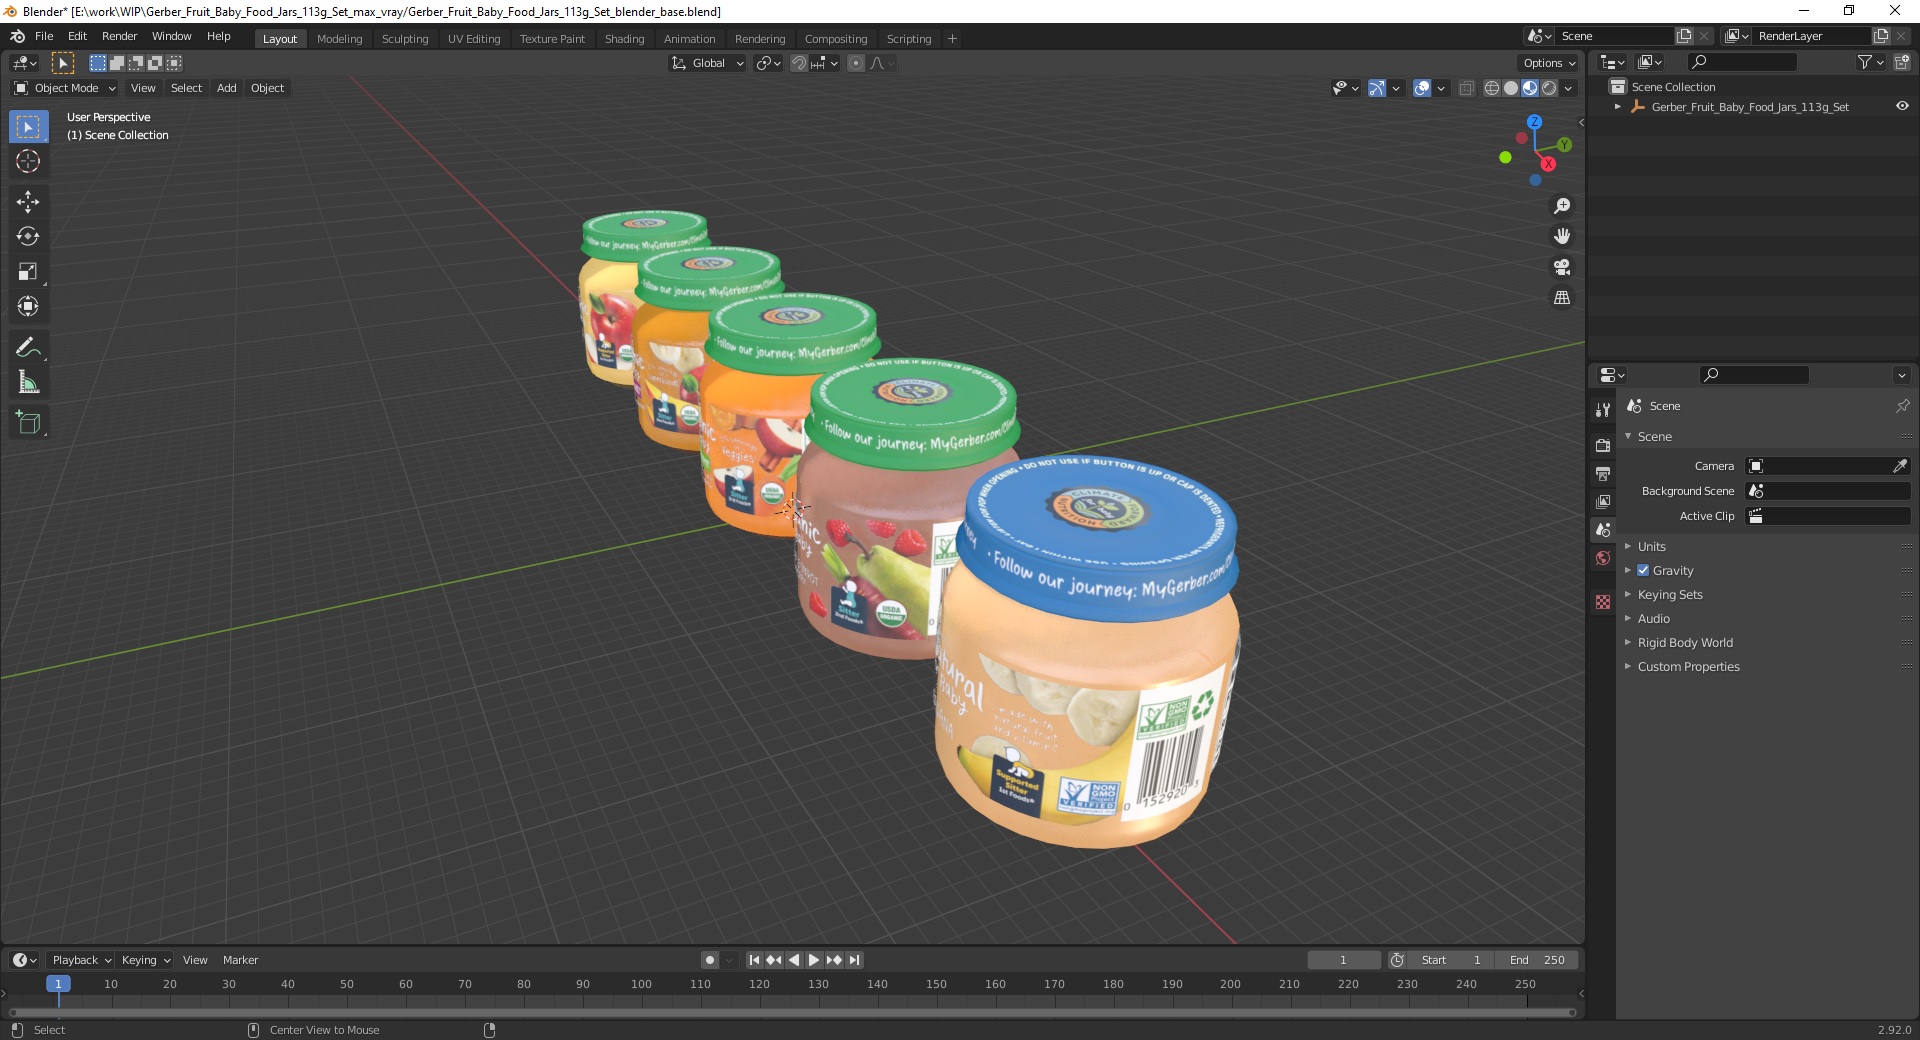The height and width of the screenshot is (1040, 1920).
Task: Jump to the end frame
Action: pos(854,960)
